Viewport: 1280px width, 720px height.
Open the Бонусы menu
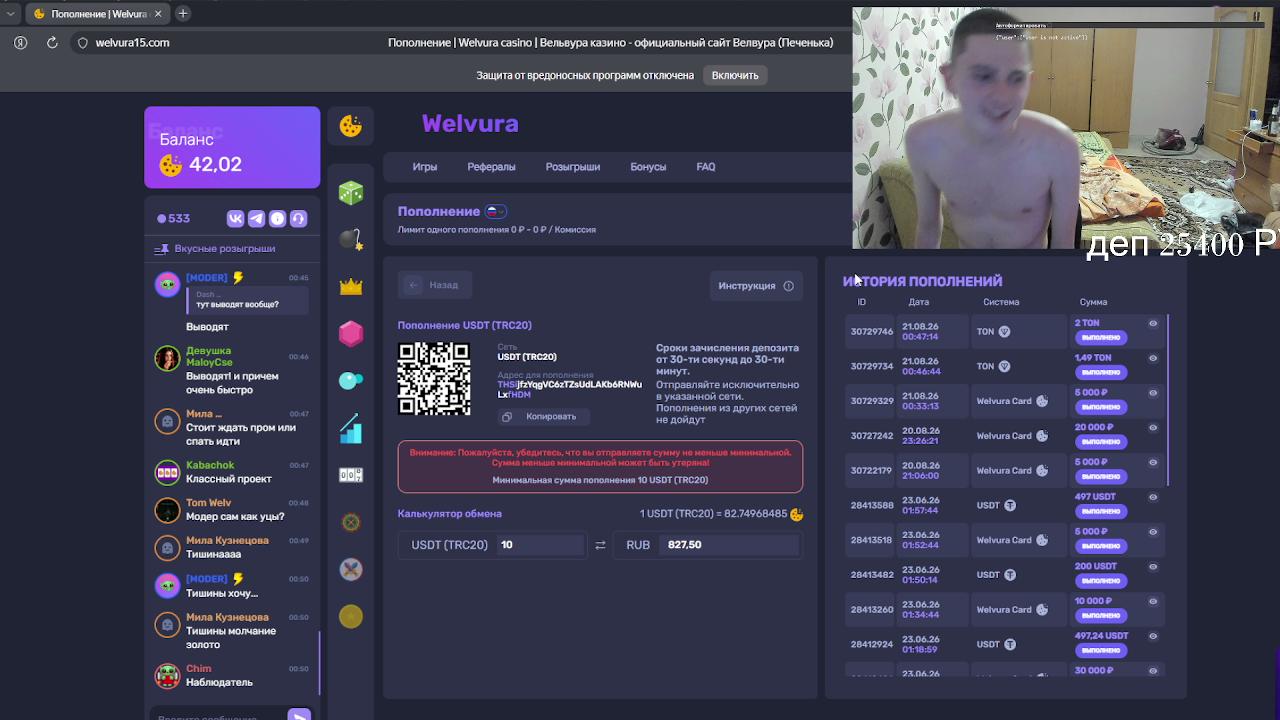click(648, 167)
